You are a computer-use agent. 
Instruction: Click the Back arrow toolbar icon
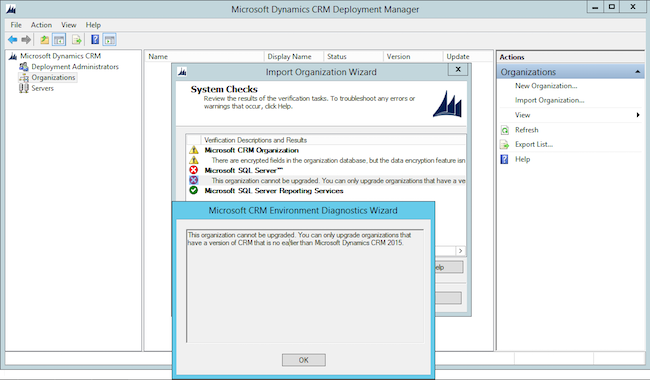(12, 40)
